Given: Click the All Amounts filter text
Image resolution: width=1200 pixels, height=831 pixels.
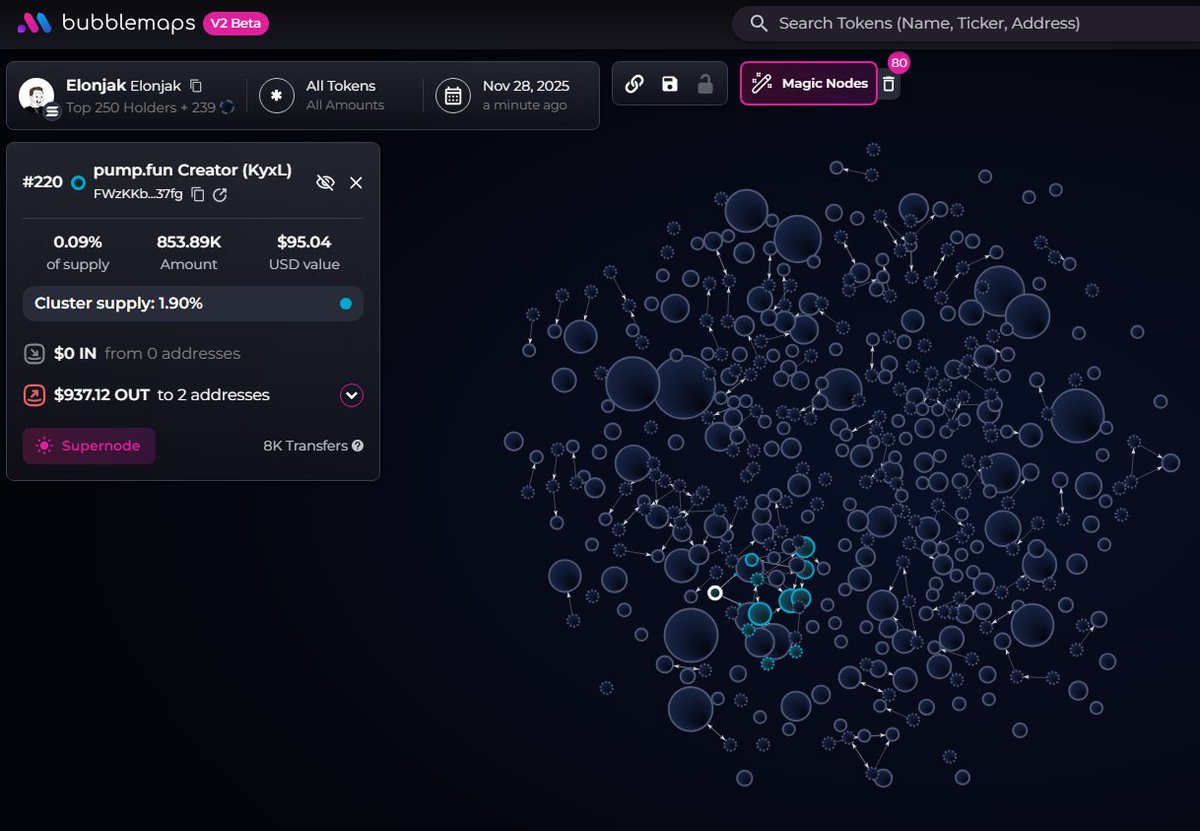Looking at the screenshot, I should point(345,105).
